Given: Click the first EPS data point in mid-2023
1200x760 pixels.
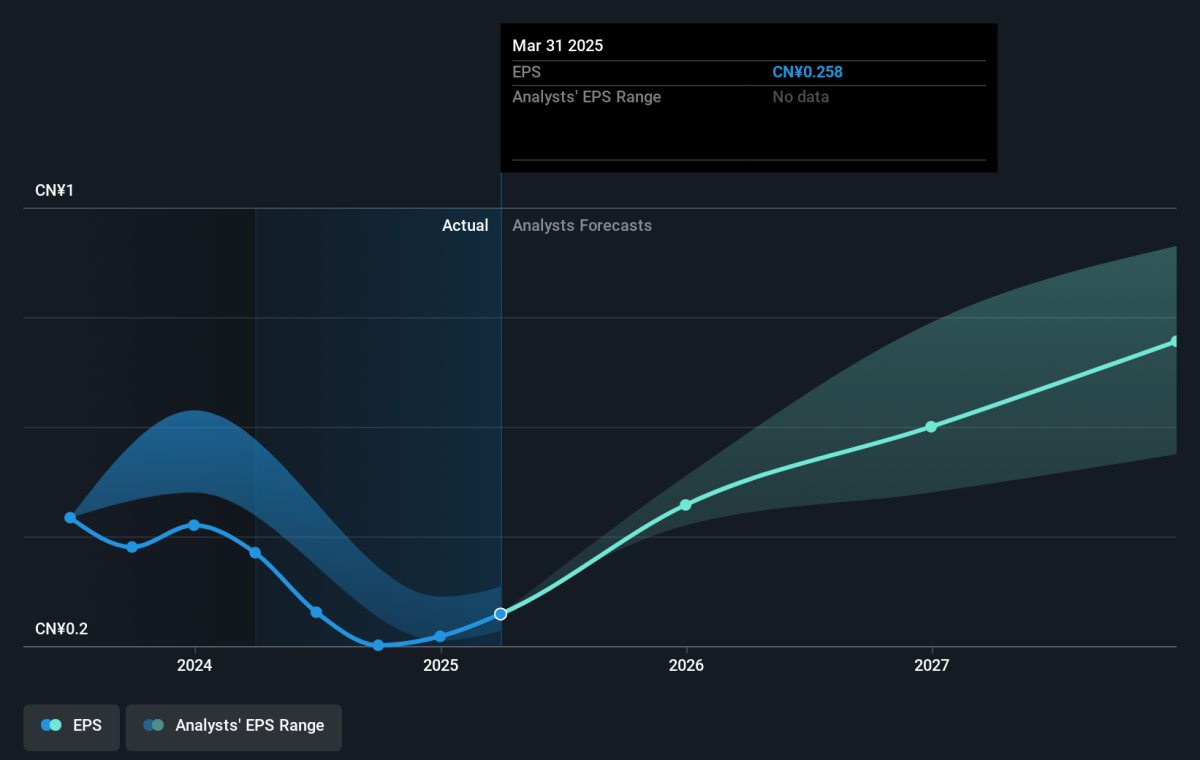Looking at the screenshot, I should [x=70, y=518].
